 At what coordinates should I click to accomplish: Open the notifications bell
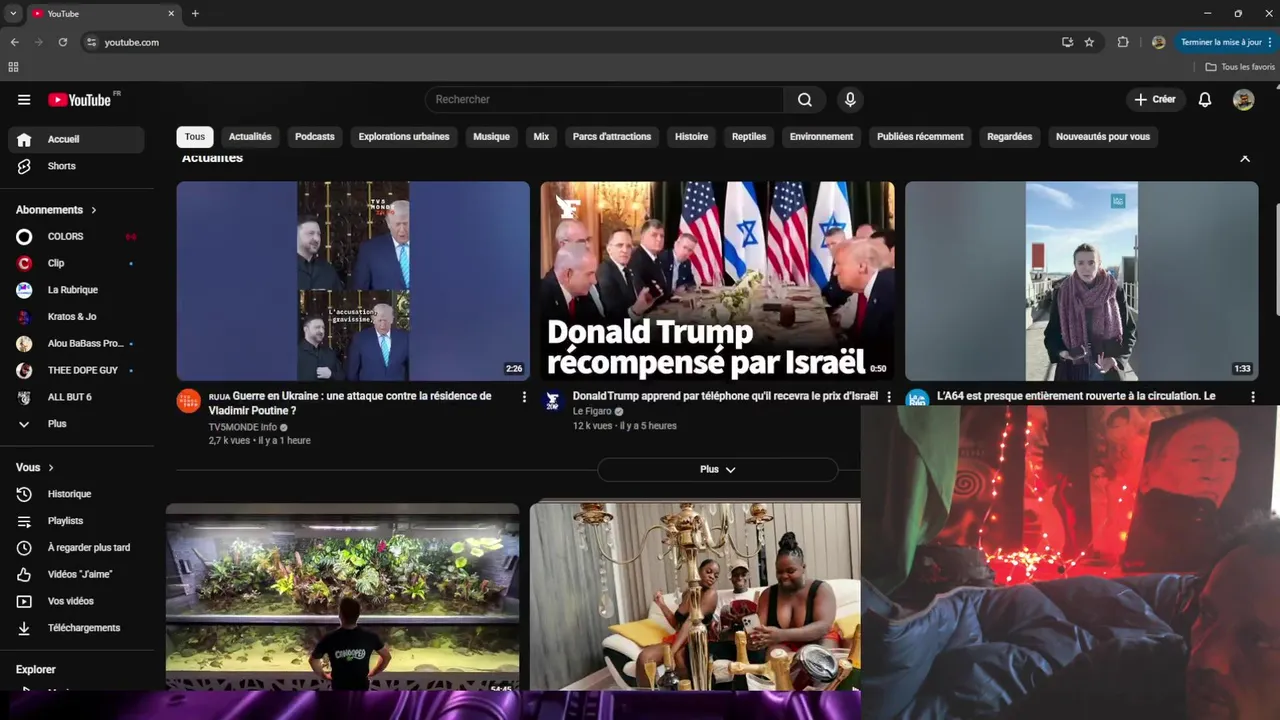(x=1205, y=100)
